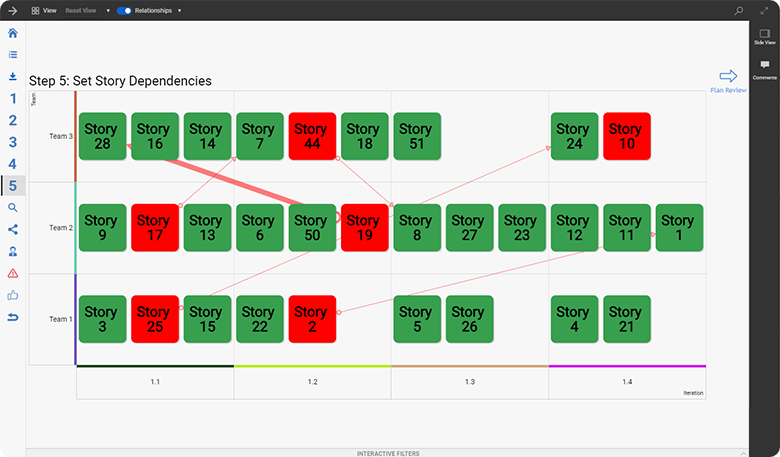Image resolution: width=780 pixels, height=457 pixels.
Task: Click the Plan Review arrow link
Action: tap(728, 79)
